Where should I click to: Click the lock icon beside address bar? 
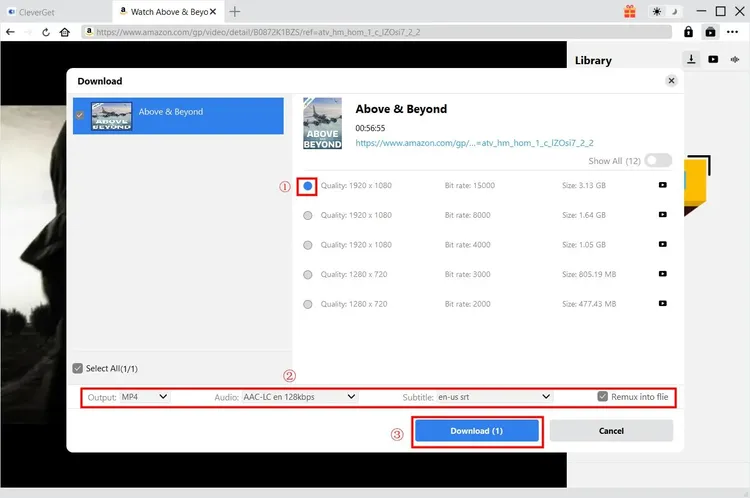689,32
